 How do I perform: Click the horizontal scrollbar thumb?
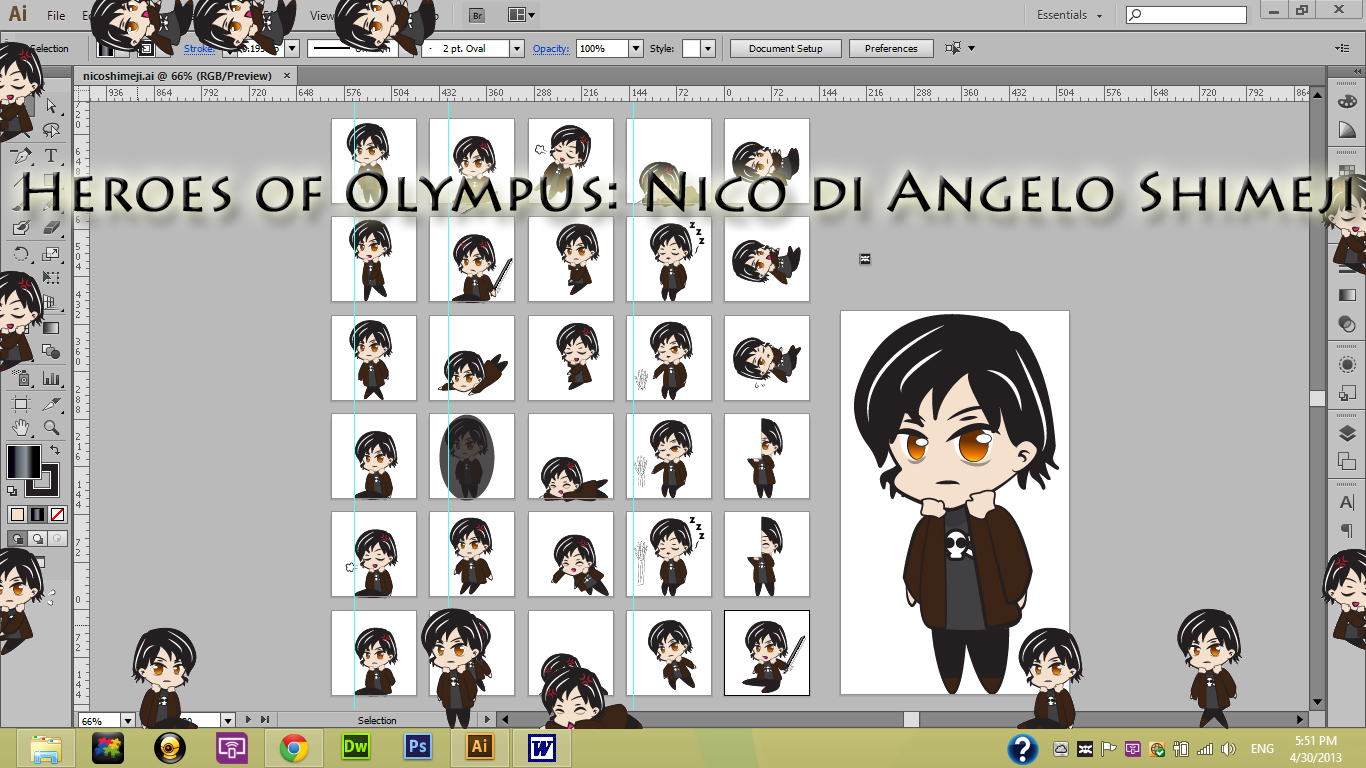click(911, 719)
